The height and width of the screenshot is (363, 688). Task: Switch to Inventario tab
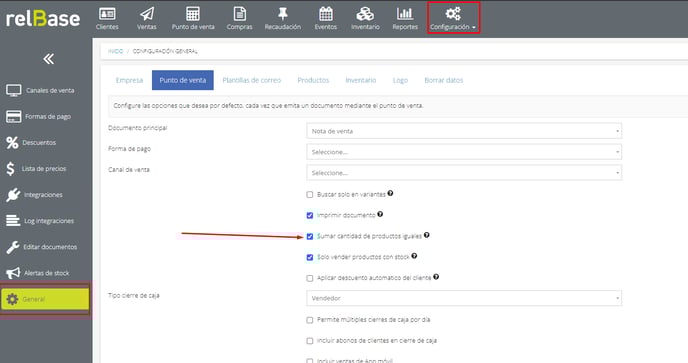tap(361, 80)
